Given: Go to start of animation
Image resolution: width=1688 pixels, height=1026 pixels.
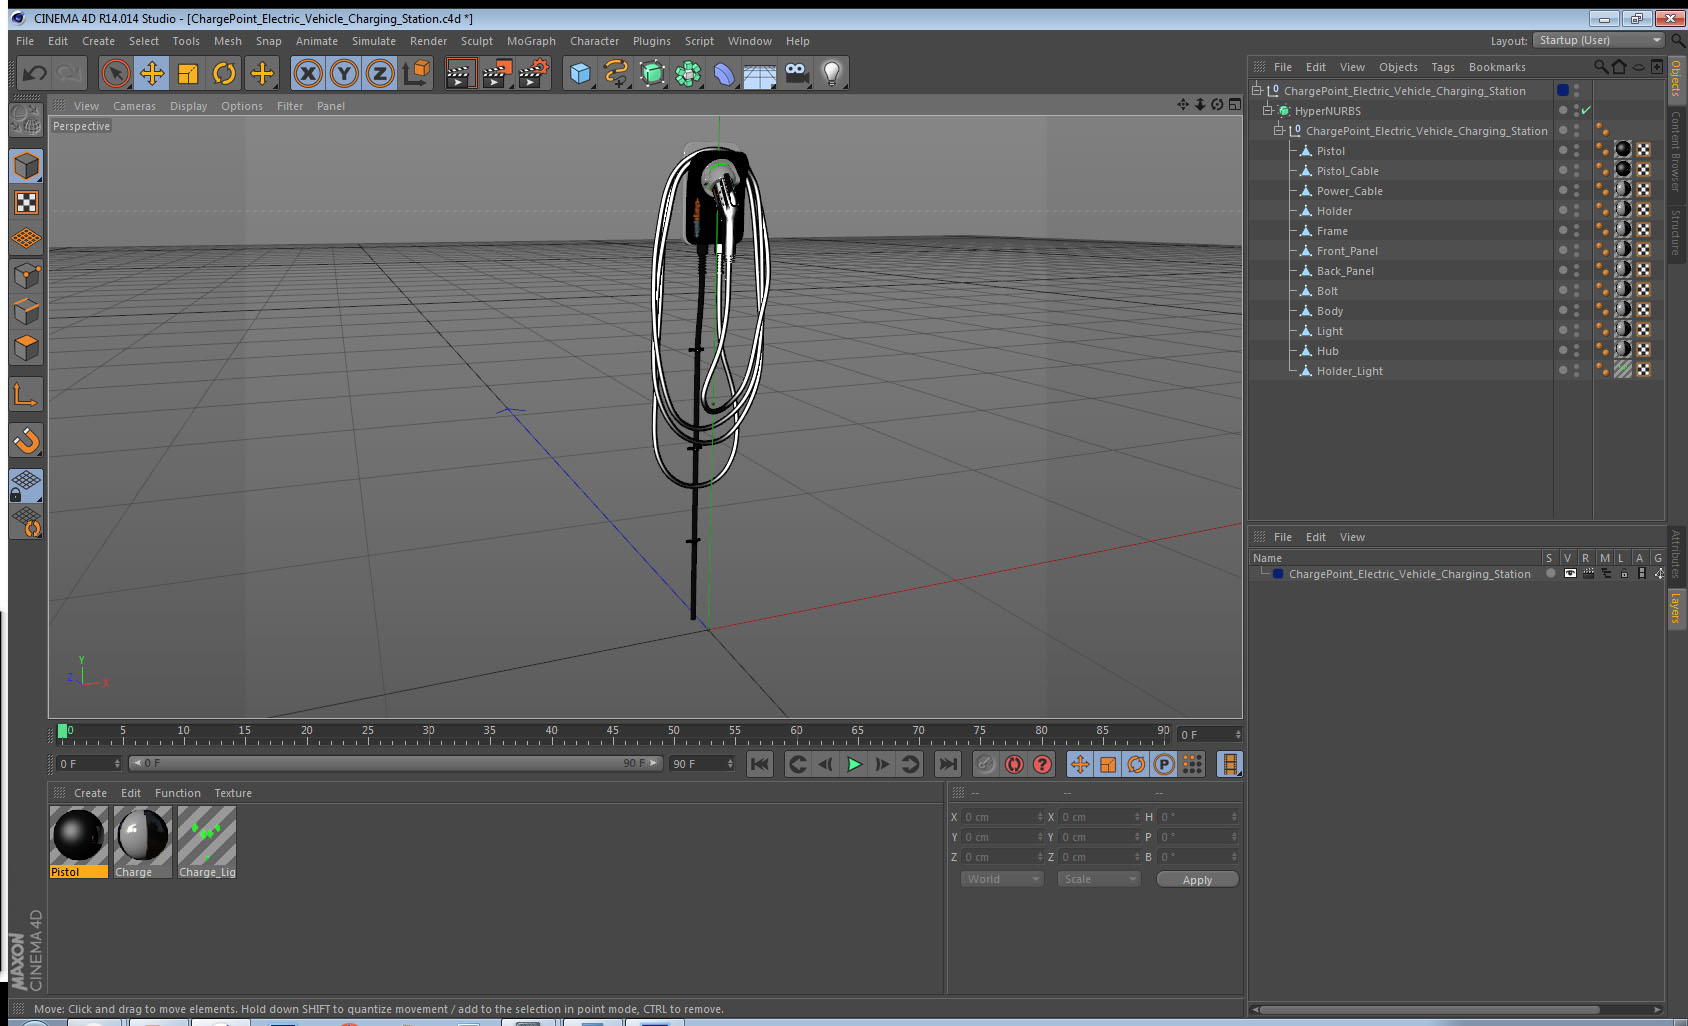Looking at the screenshot, I should tap(760, 765).
